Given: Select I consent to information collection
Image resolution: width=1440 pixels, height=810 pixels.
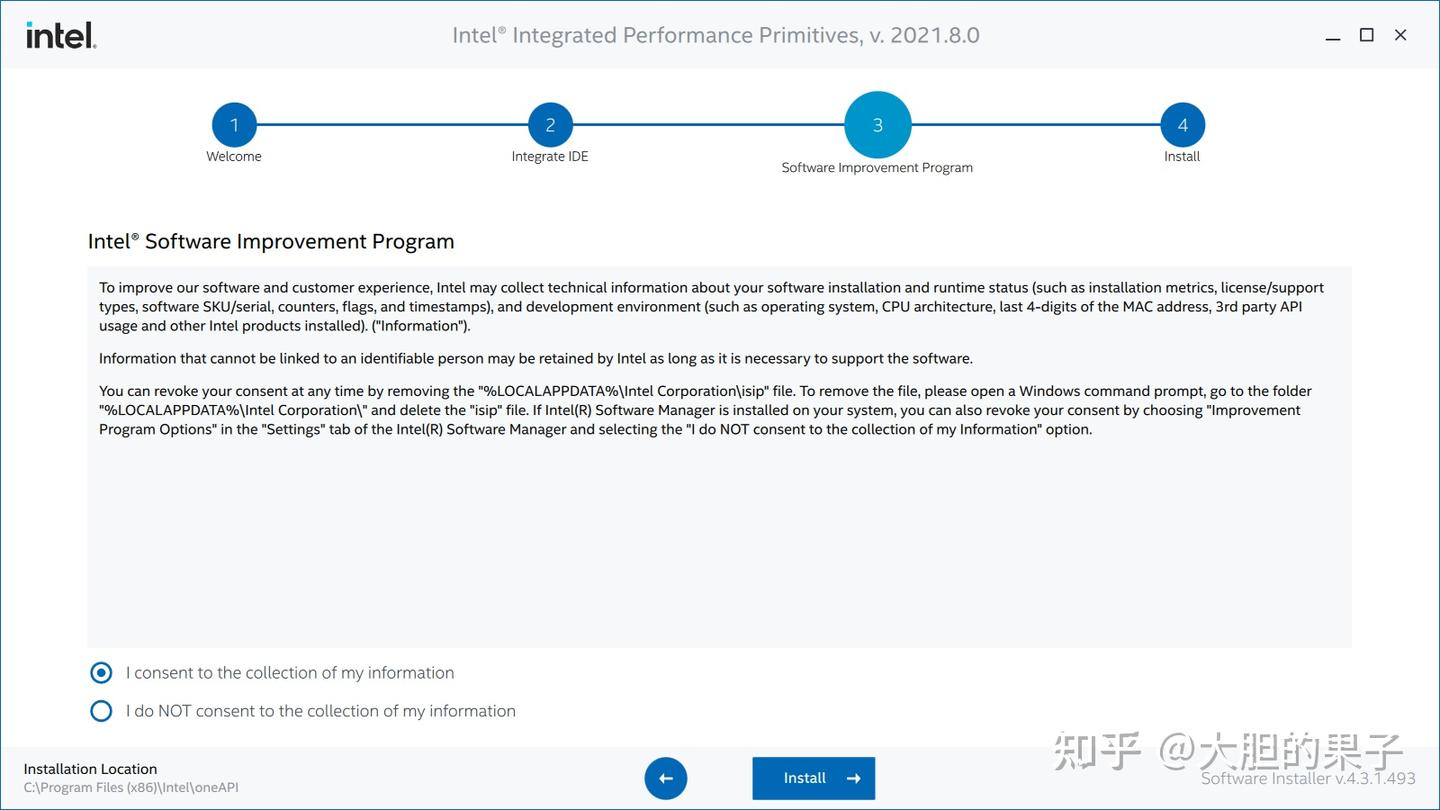Looking at the screenshot, I should point(289,672).
